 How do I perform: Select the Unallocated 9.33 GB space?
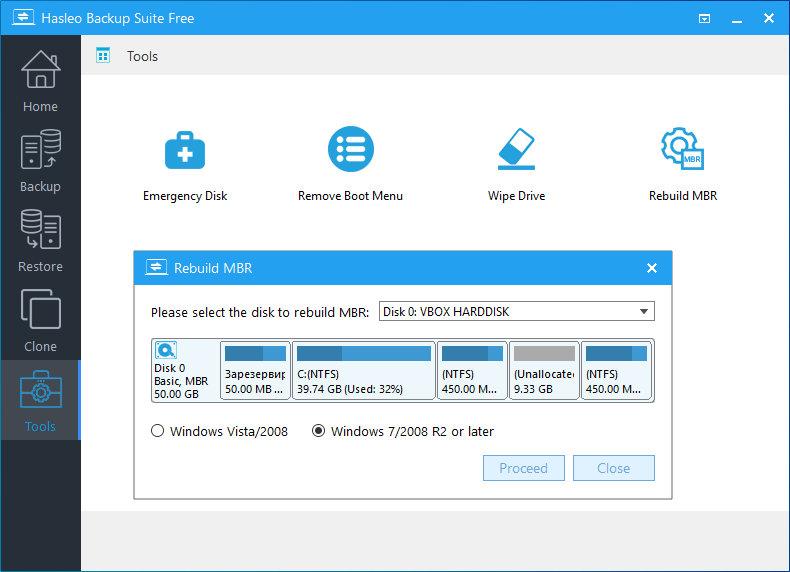pyautogui.click(x=544, y=370)
